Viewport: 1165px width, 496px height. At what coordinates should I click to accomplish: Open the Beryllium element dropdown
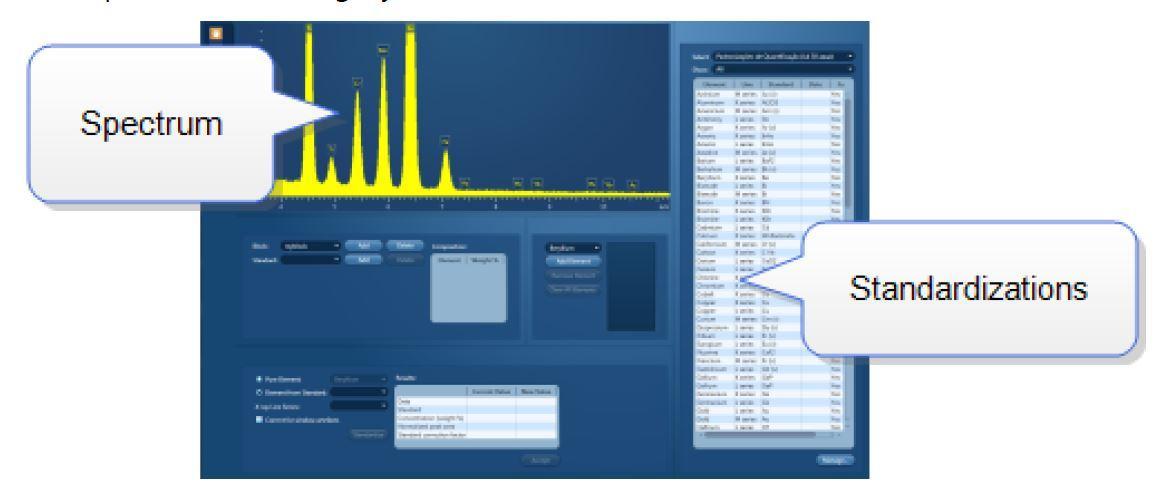[x=571, y=247]
